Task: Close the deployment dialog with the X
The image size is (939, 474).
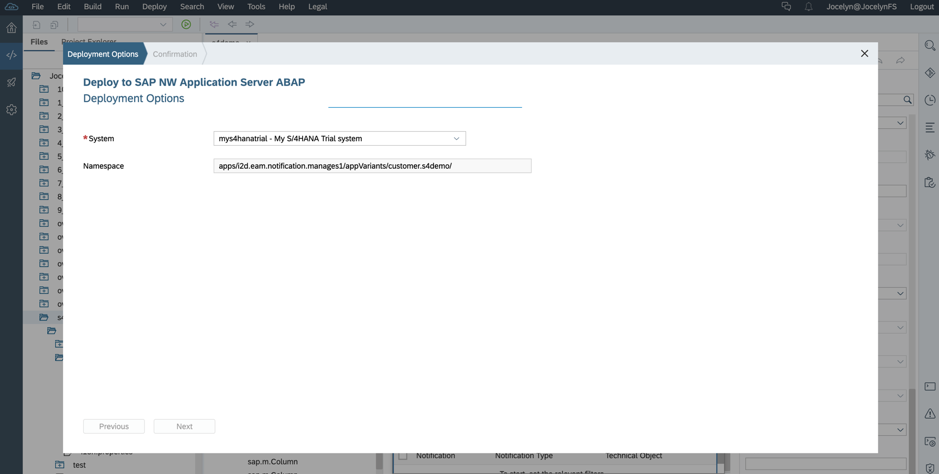Action: (x=864, y=54)
